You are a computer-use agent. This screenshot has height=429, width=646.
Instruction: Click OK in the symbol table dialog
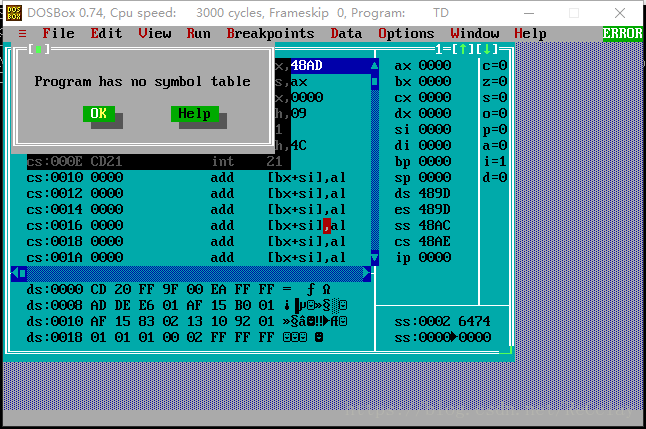tap(98, 113)
